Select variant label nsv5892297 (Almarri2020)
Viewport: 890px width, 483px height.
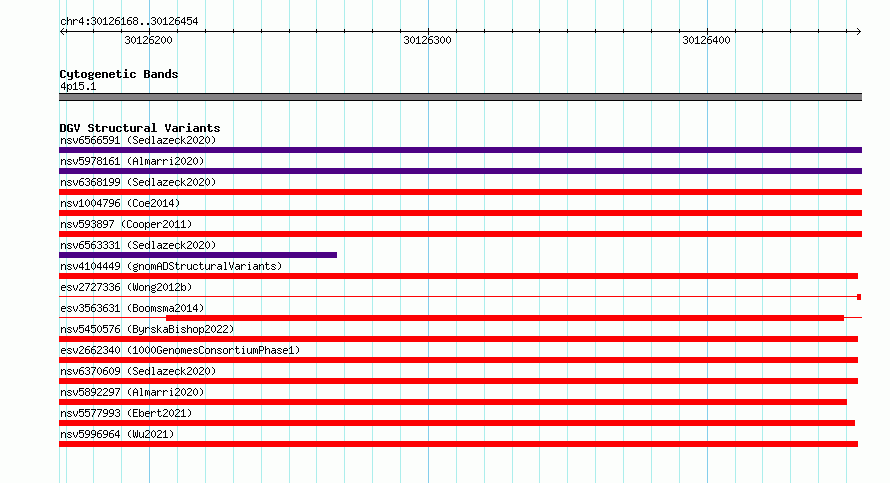click(132, 392)
